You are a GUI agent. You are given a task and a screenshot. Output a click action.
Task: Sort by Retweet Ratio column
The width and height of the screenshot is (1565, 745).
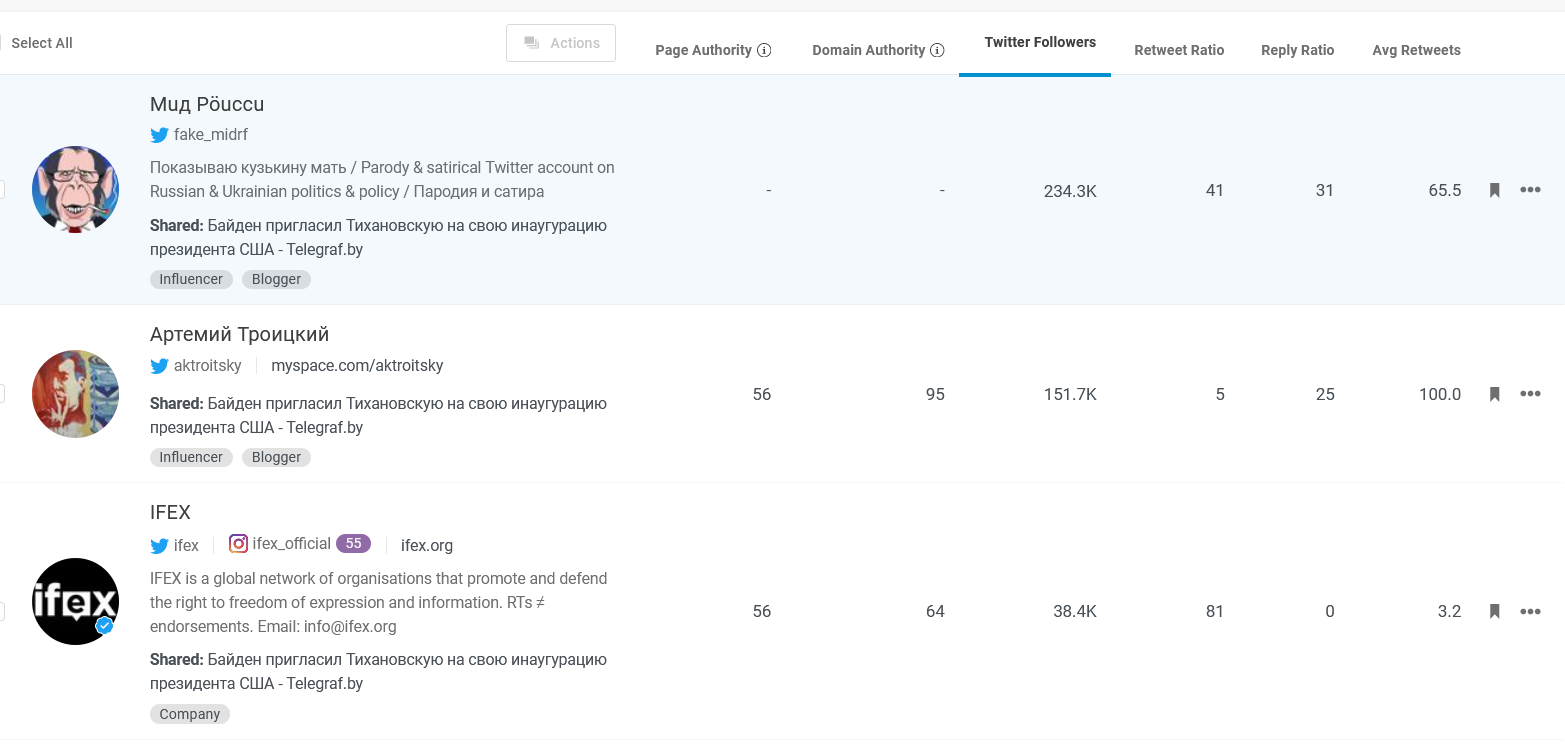(1178, 50)
